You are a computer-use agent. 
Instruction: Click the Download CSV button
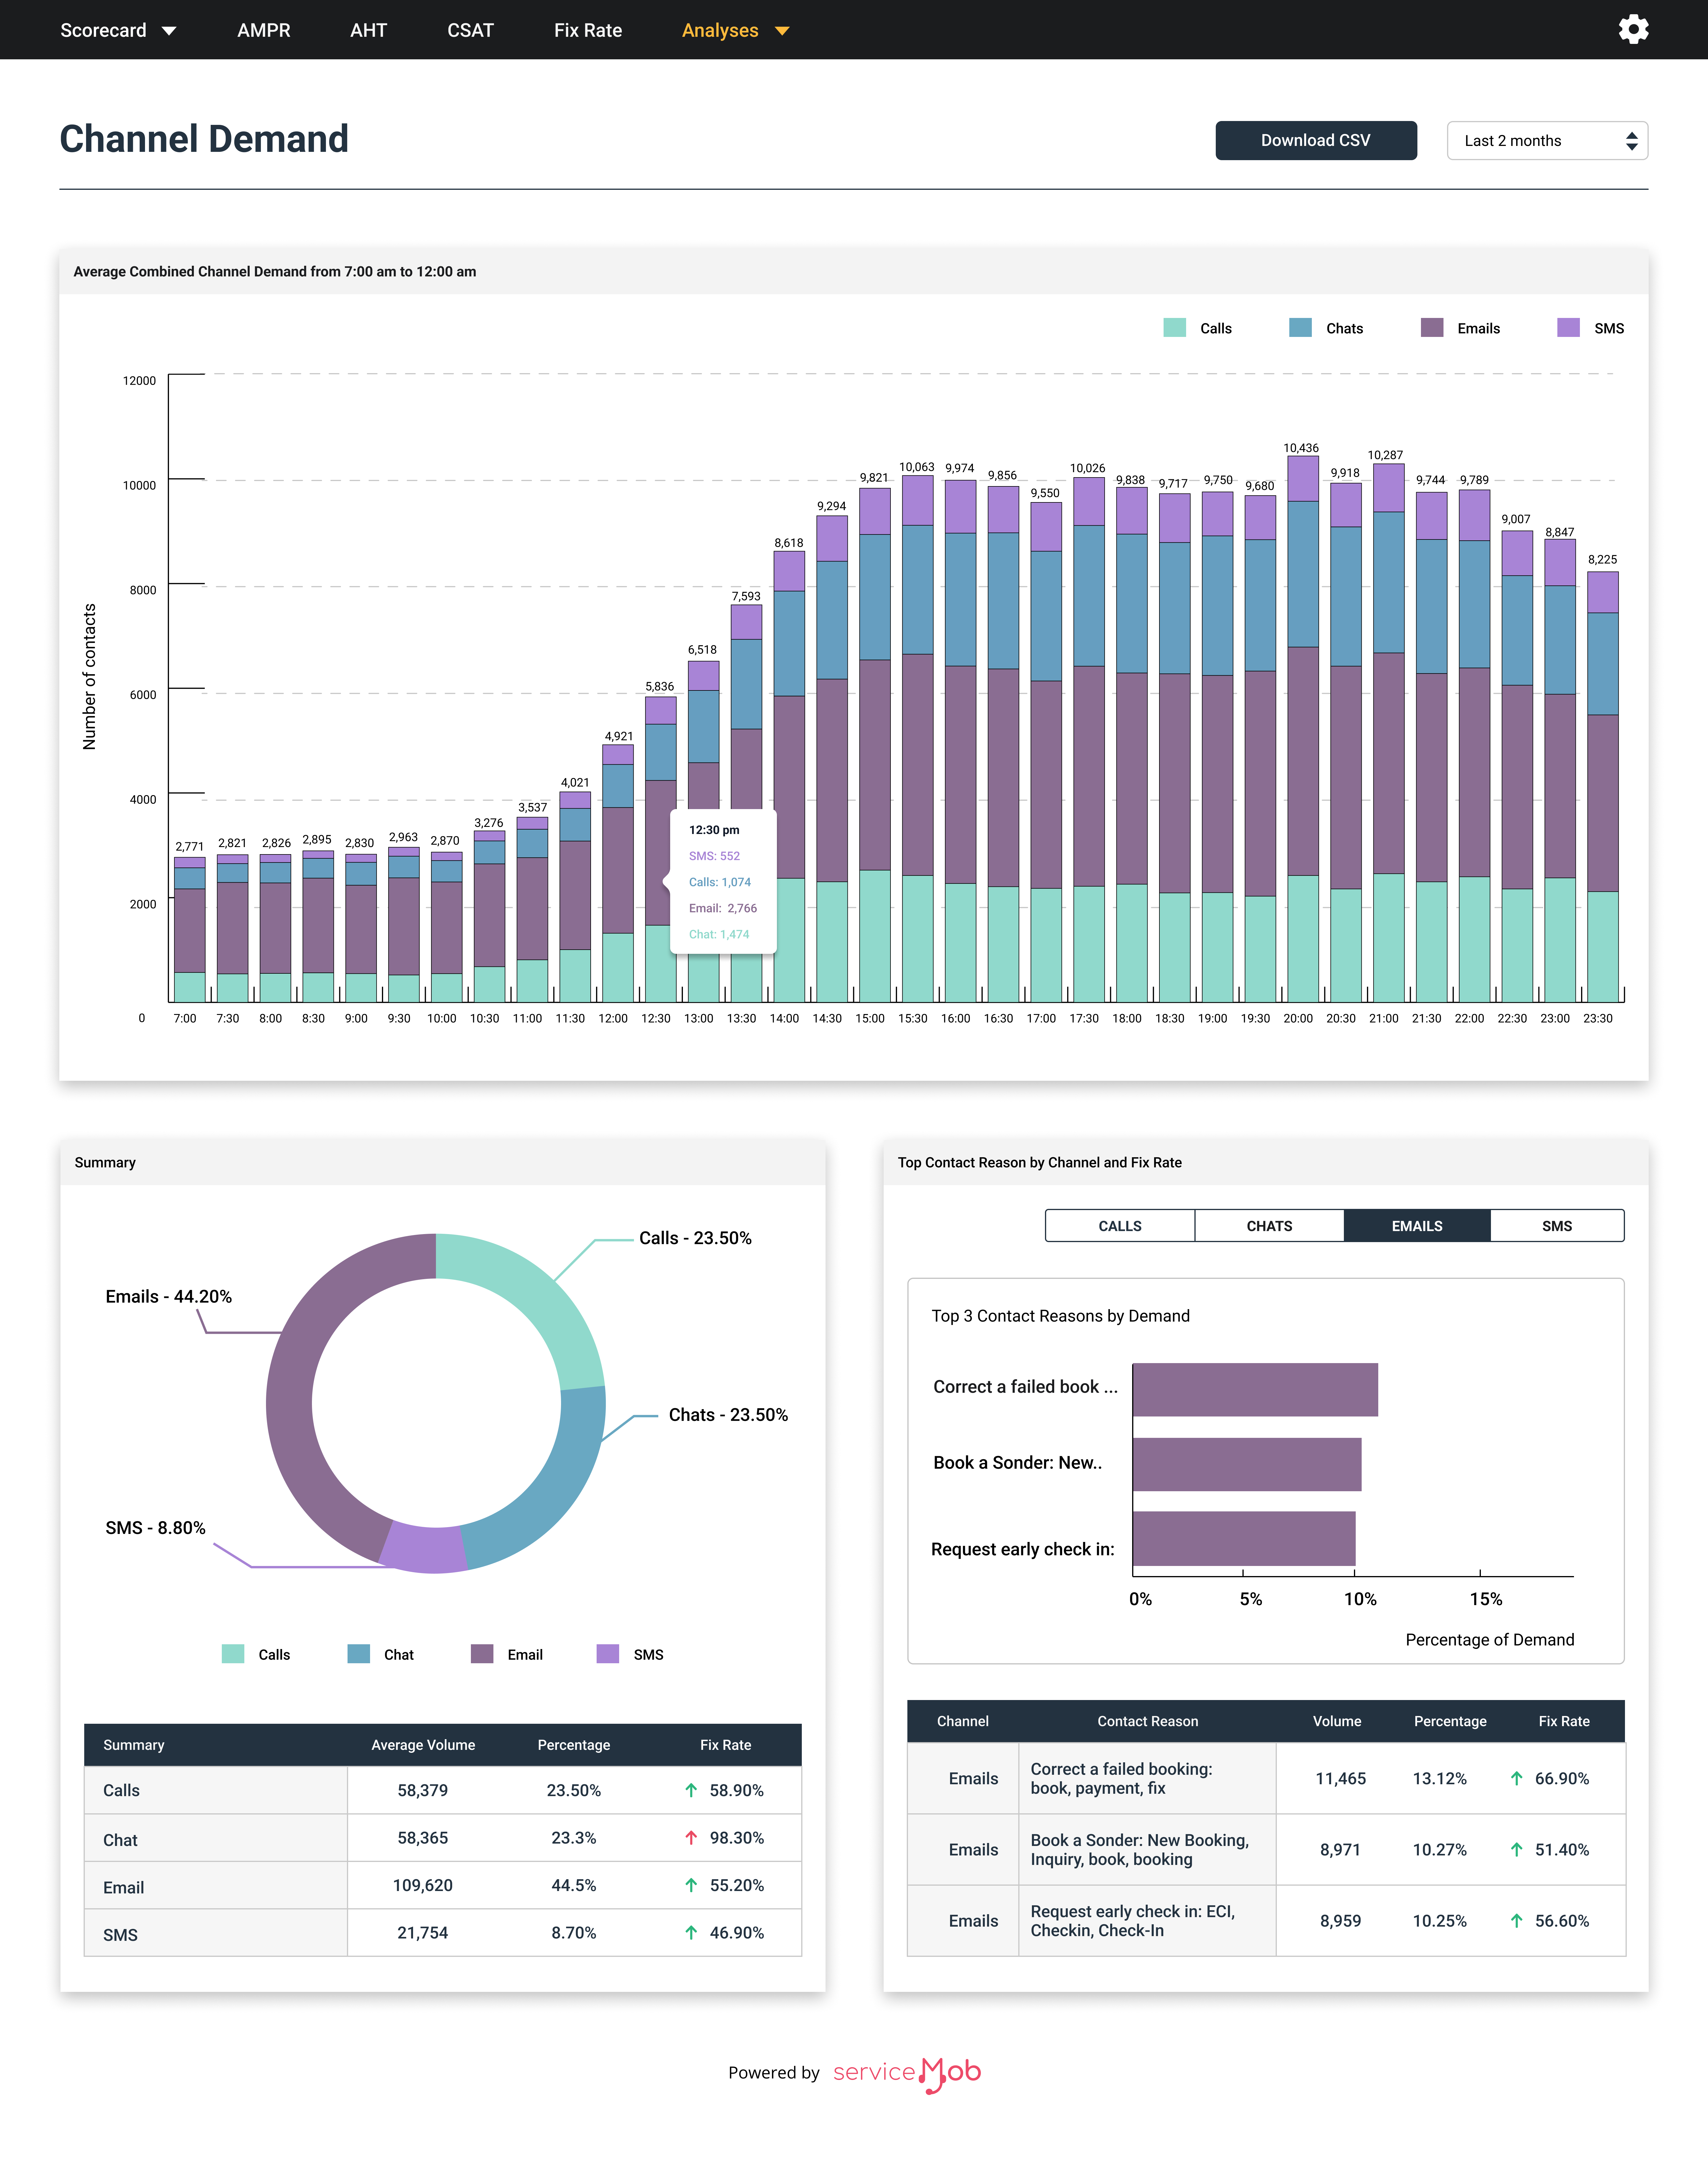[1316, 141]
